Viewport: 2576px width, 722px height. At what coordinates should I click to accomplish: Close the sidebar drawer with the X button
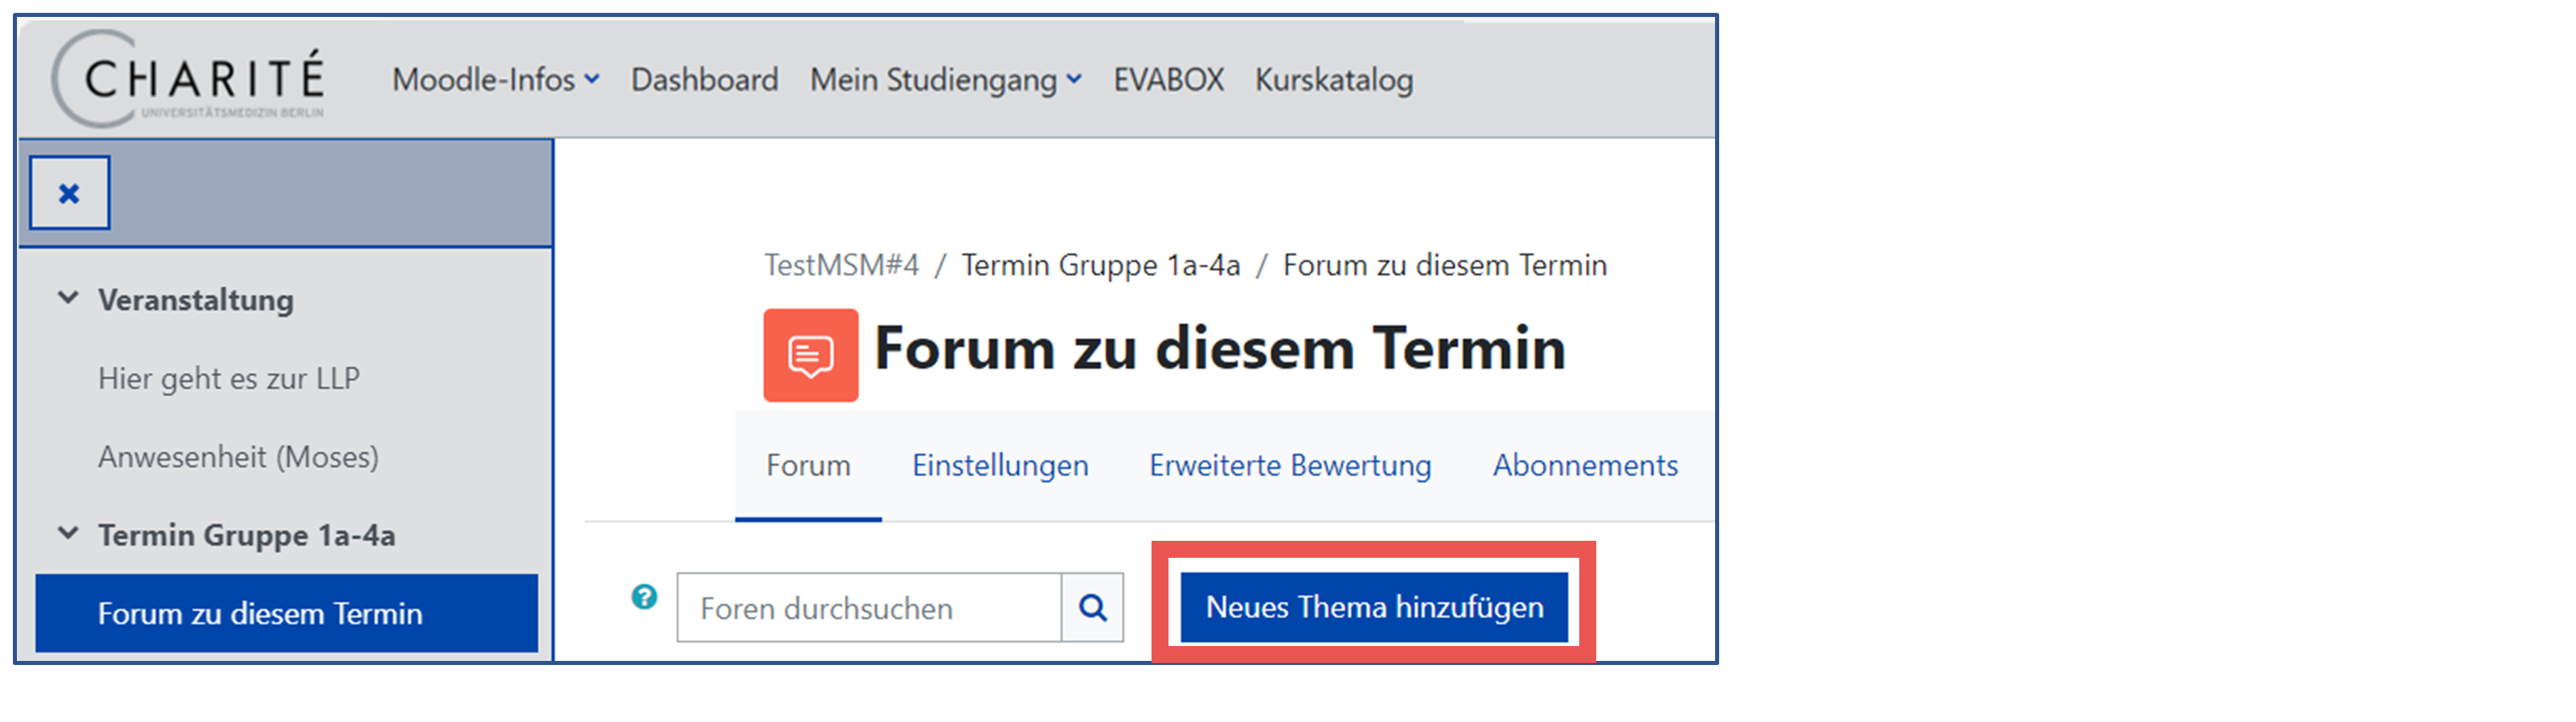pos(69,193)
